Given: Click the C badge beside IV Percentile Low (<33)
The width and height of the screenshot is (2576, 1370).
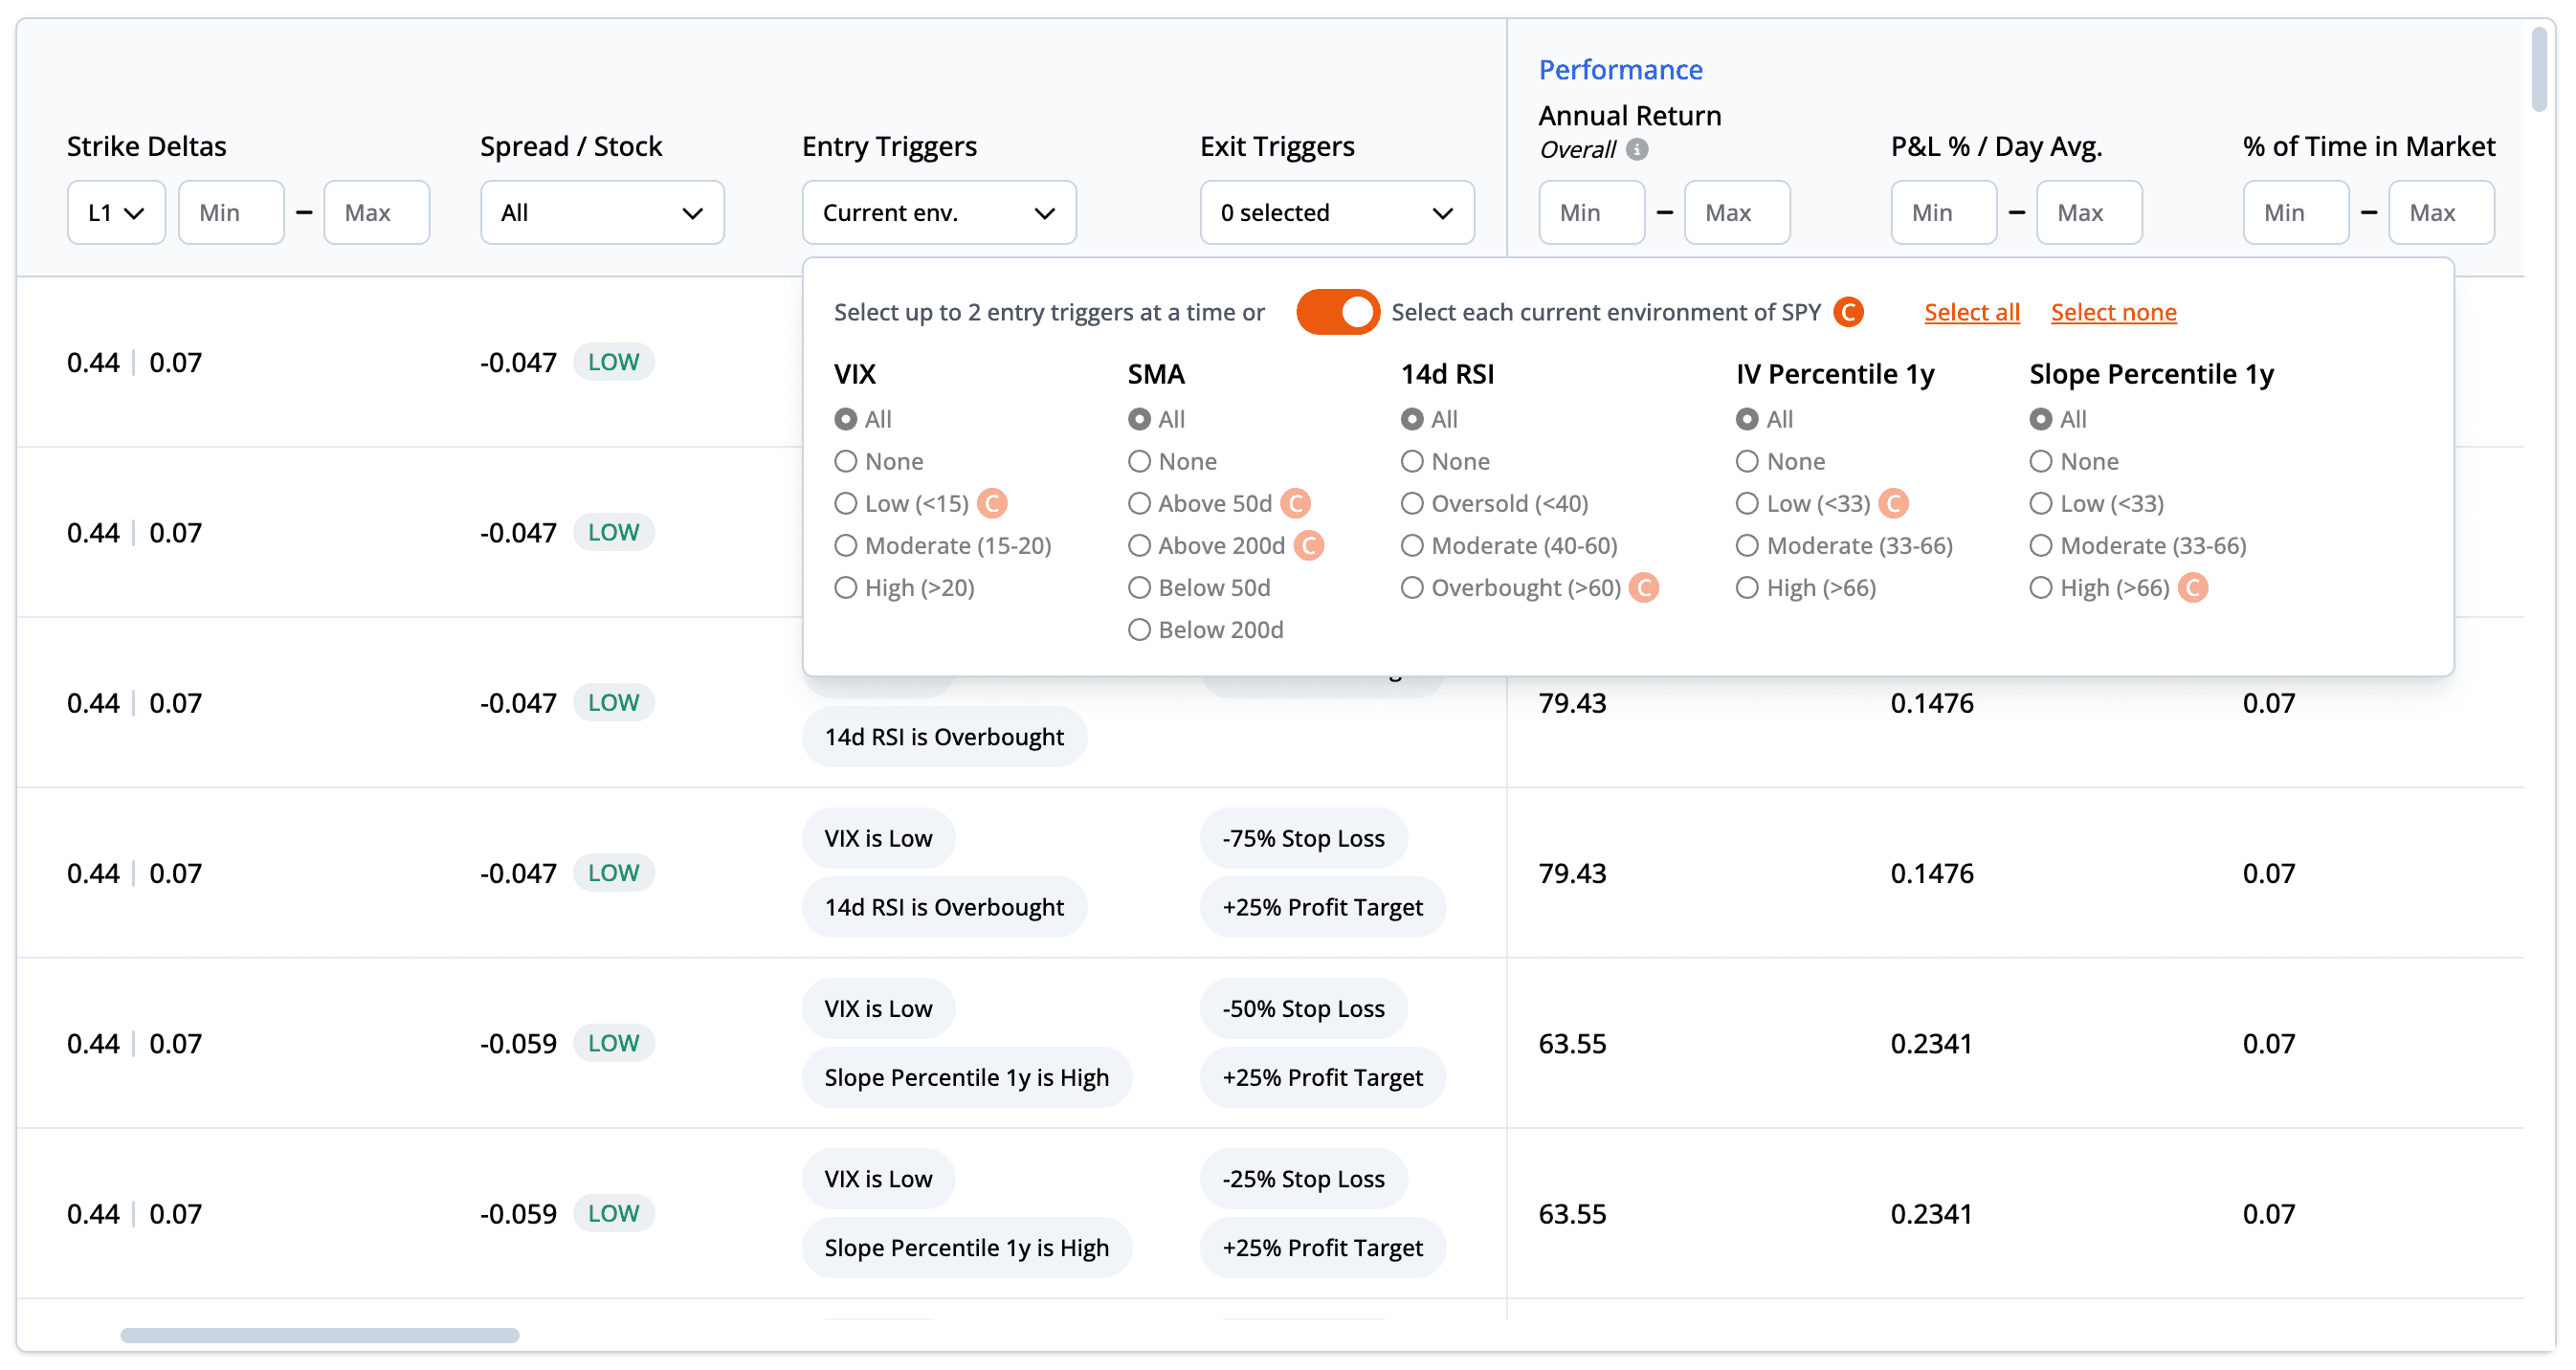Looking at the screenshot, I should [1893, 503].
